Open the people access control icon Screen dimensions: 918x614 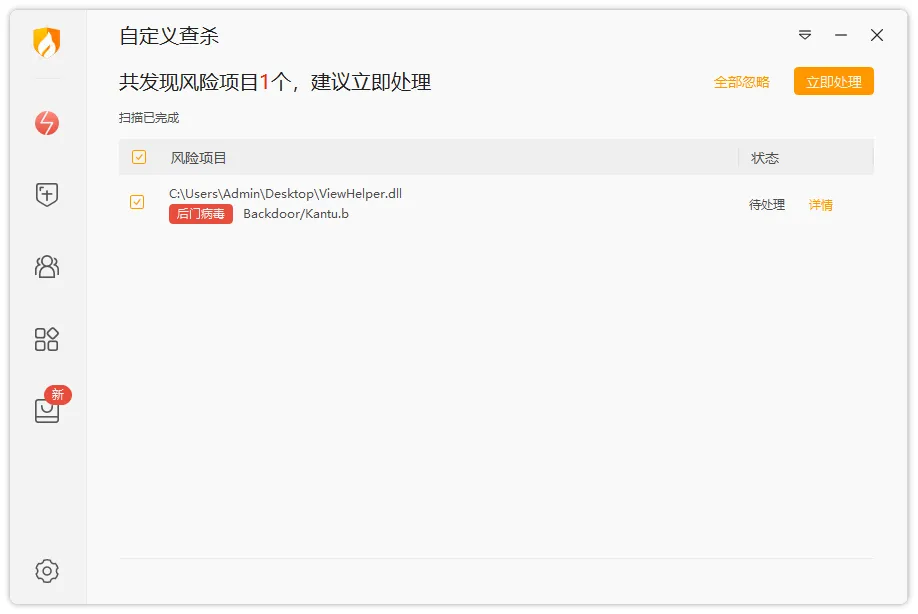(47, 267)
